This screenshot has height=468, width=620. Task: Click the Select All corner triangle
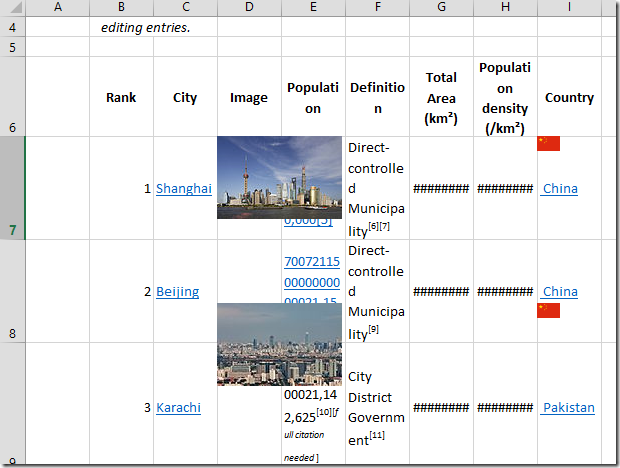click(x=12, y=8)
